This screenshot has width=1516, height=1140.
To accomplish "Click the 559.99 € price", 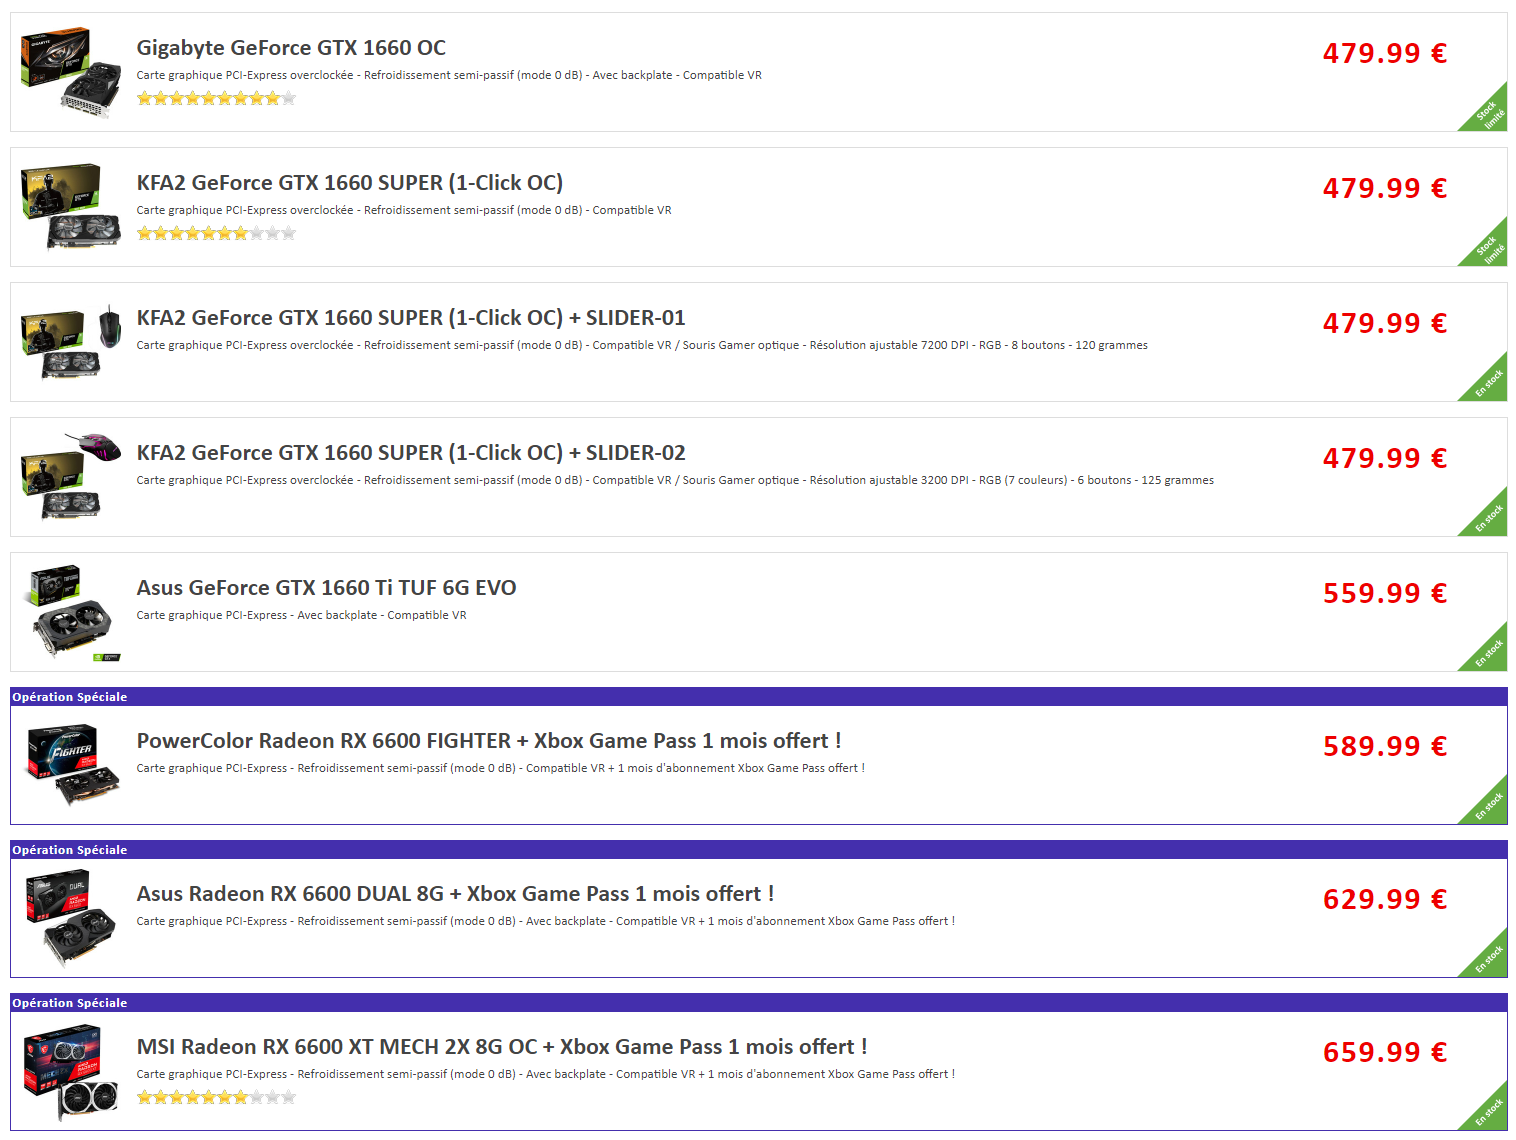I will click(x=1384, y=593).
